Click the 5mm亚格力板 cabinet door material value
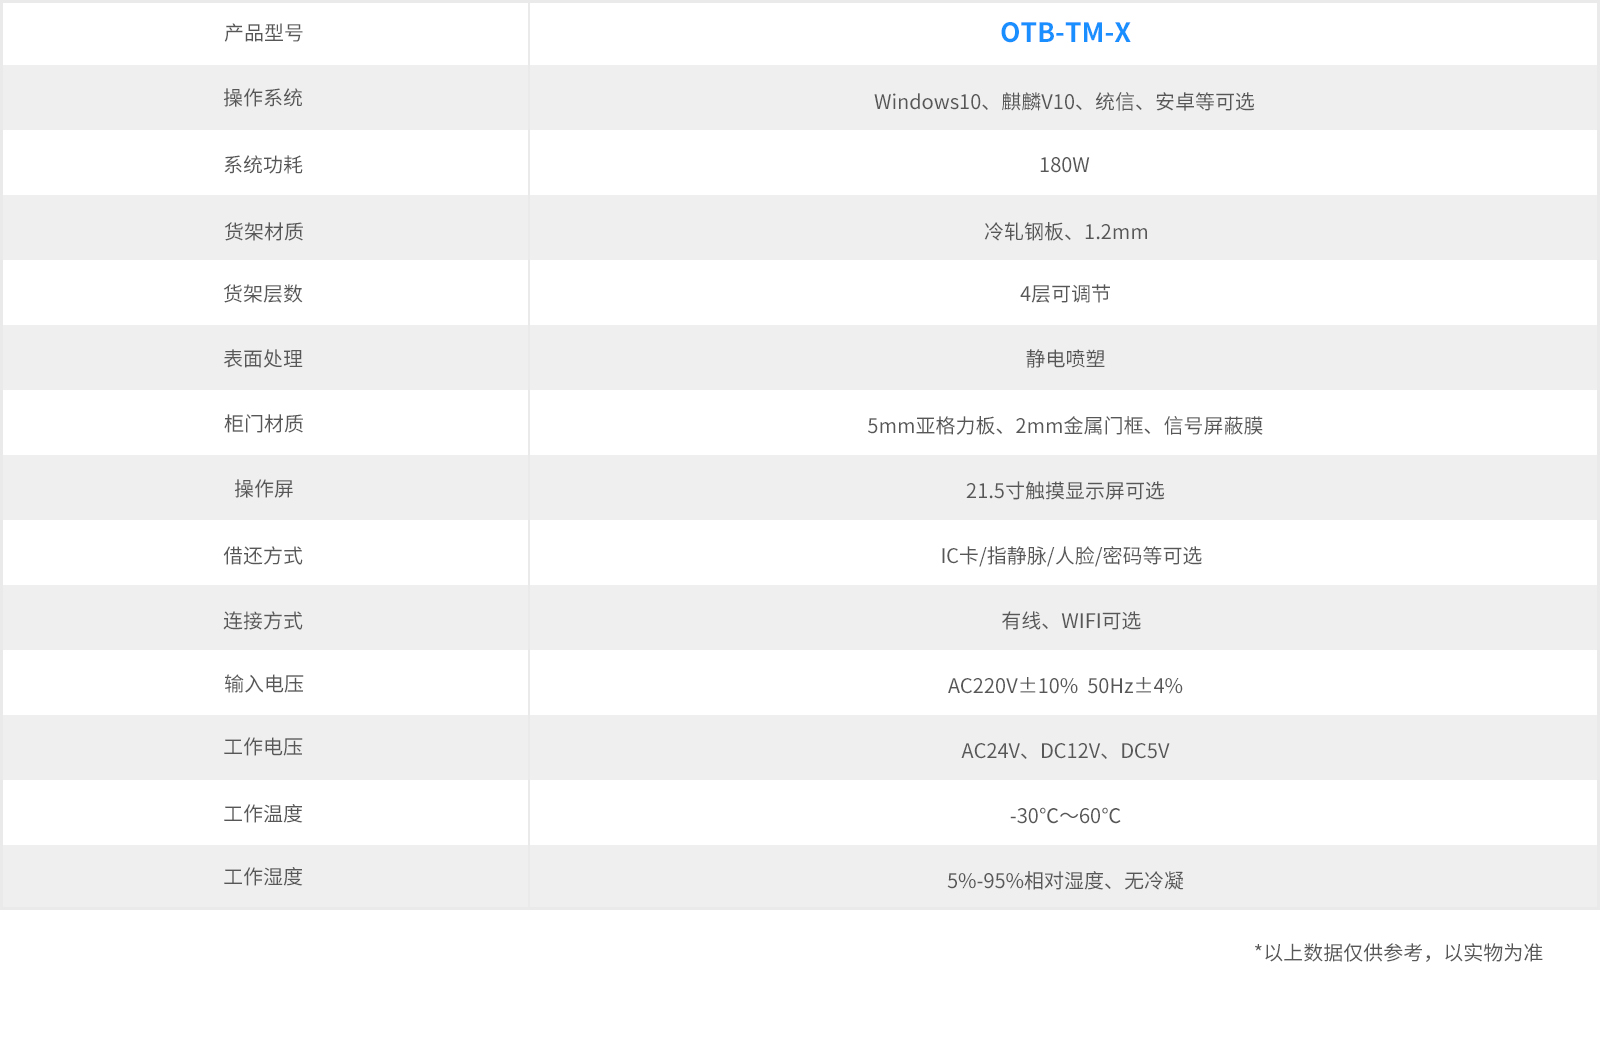Image resolution: width=1600 pixels, height=1050 pixels. point(1064,426)
